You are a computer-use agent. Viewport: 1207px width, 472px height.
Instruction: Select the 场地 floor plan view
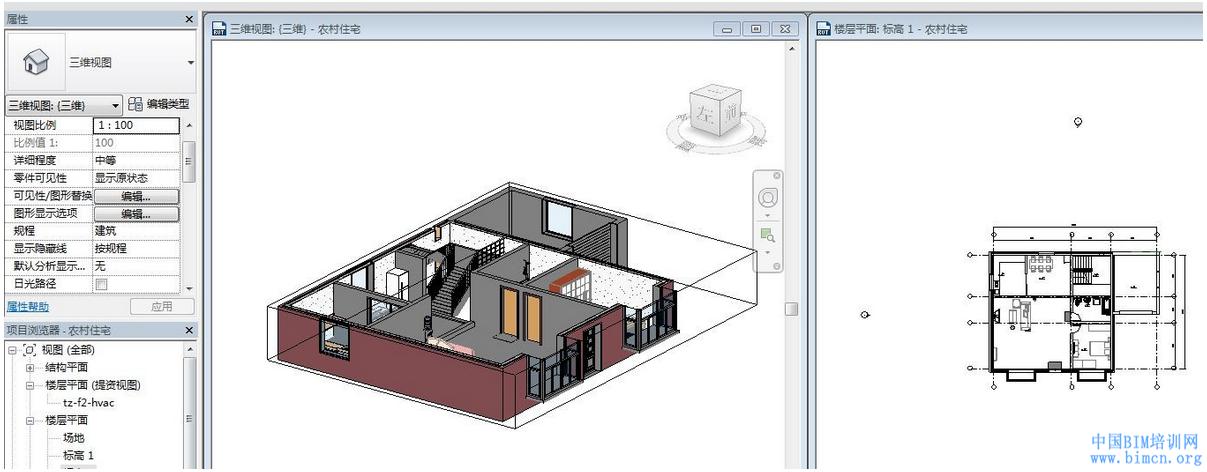(x=73, y=437)
